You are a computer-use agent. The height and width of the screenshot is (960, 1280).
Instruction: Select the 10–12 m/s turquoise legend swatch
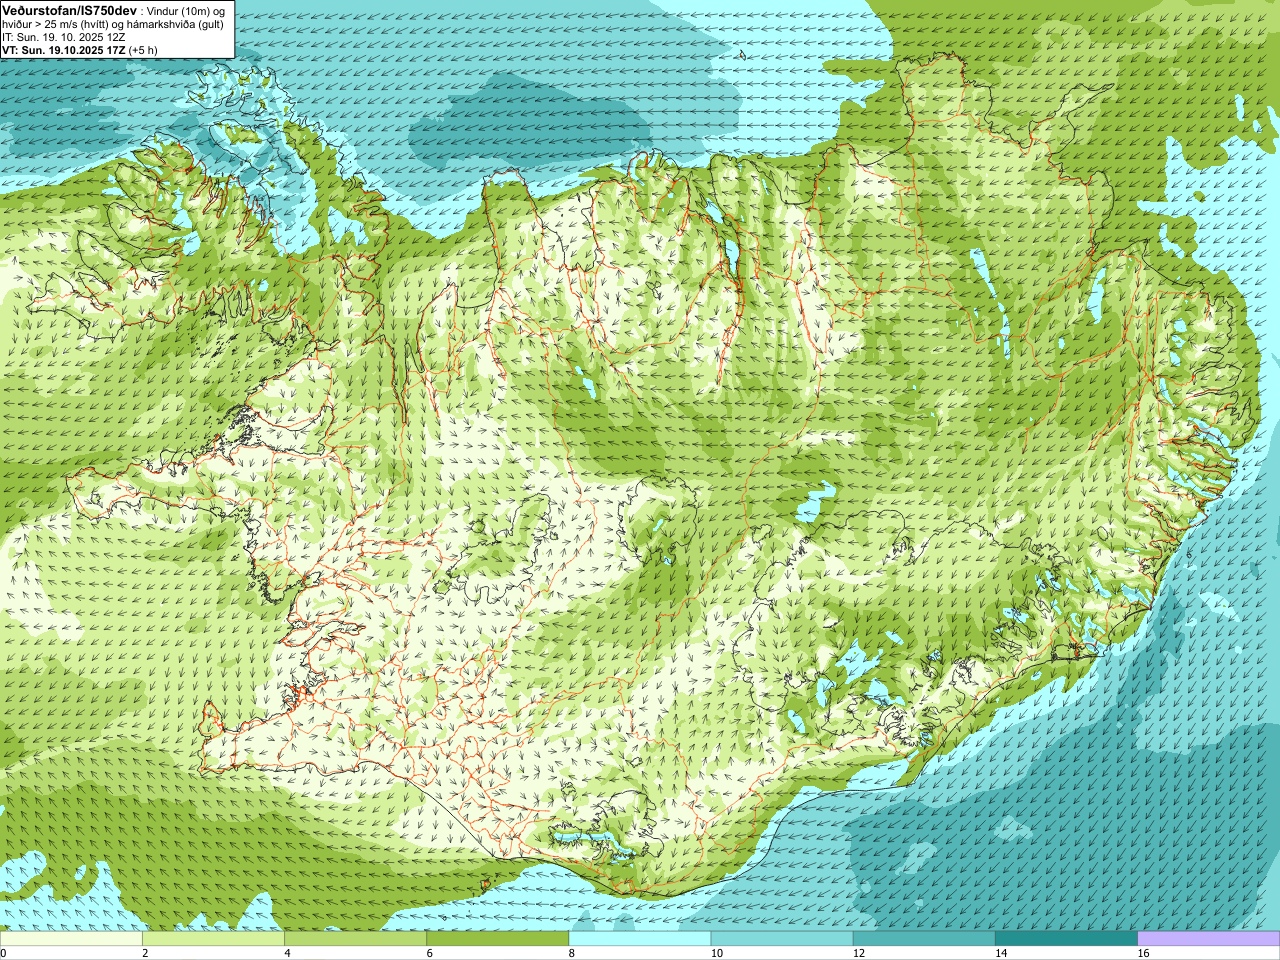[782, 939]
